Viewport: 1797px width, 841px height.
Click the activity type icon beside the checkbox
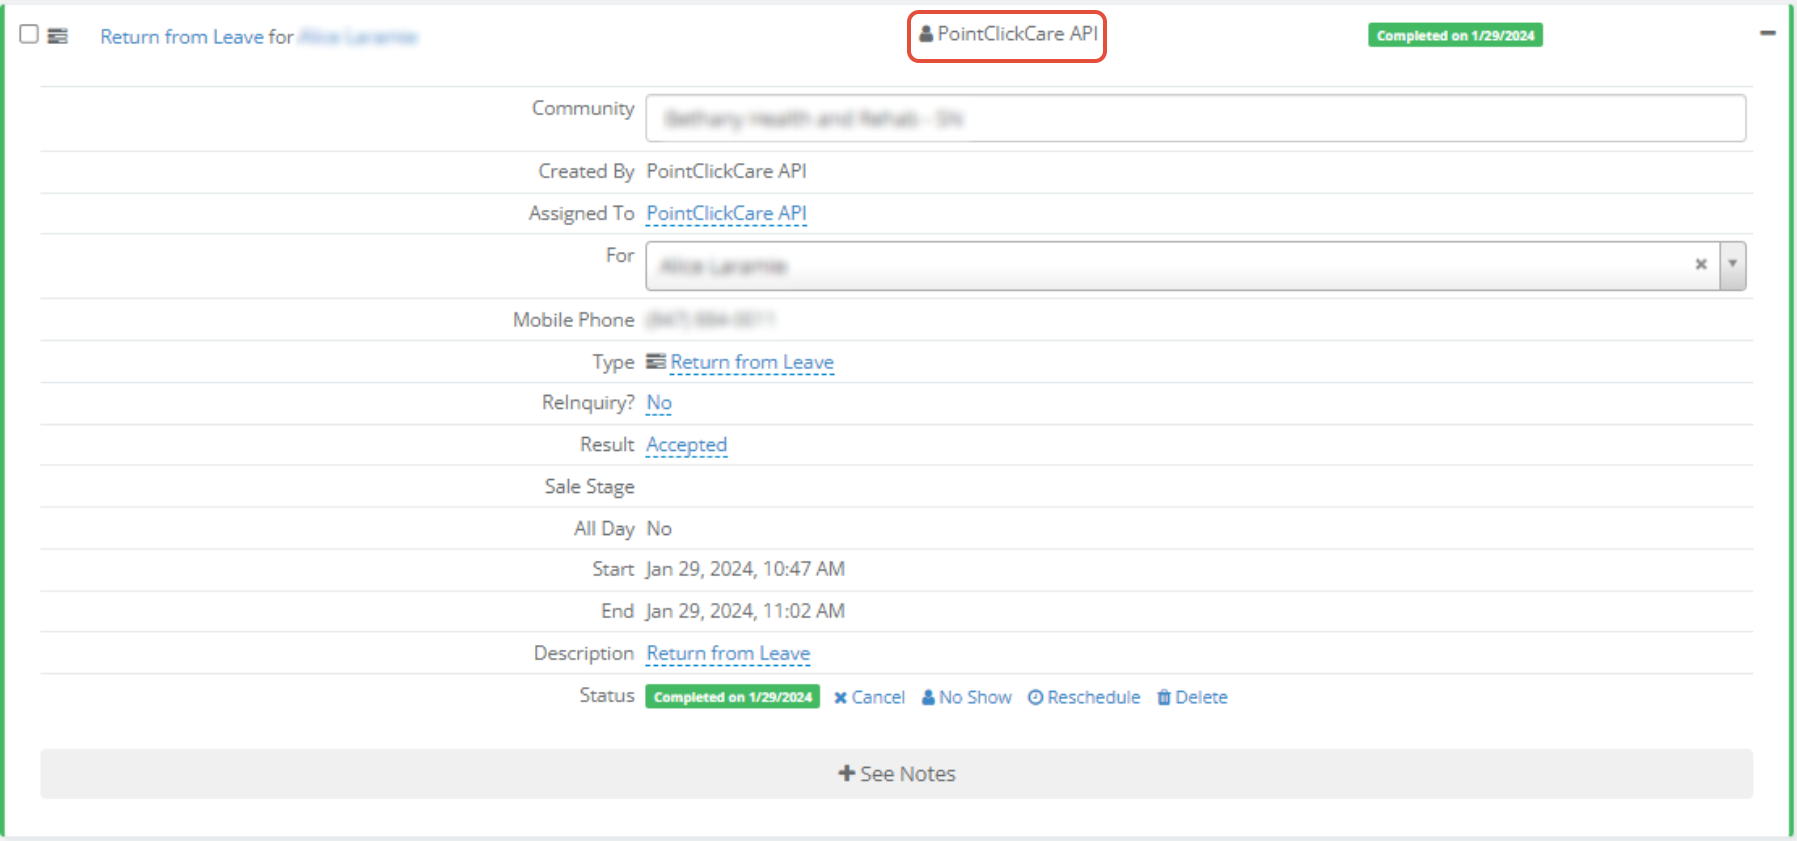click(x=58, y=36)
